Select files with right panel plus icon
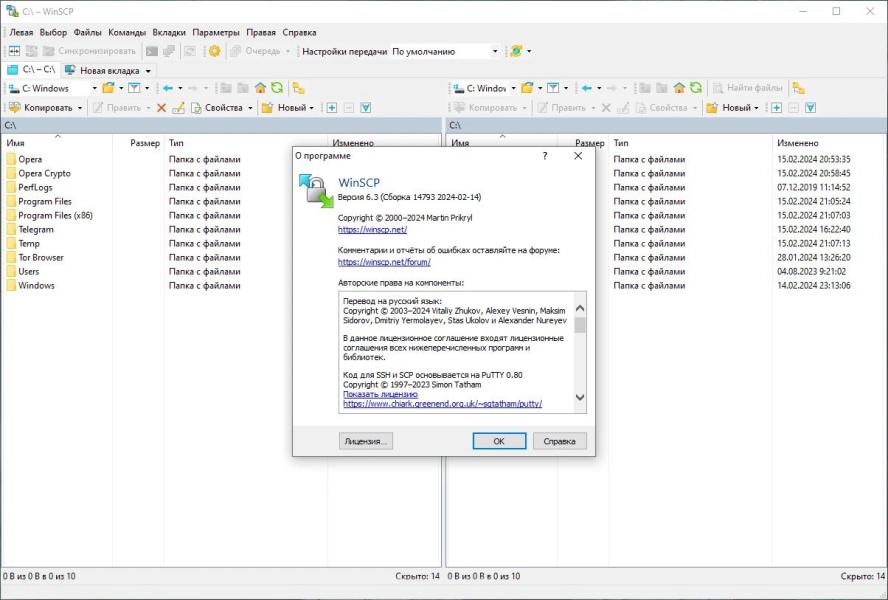 (x=776, y=108)
